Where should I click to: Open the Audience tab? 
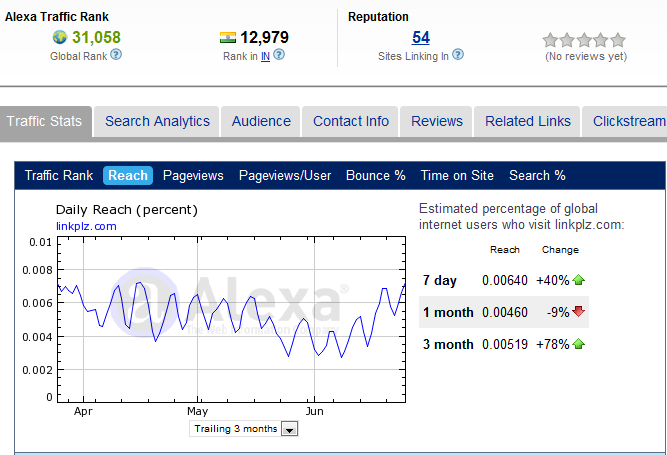coord(261,121)
